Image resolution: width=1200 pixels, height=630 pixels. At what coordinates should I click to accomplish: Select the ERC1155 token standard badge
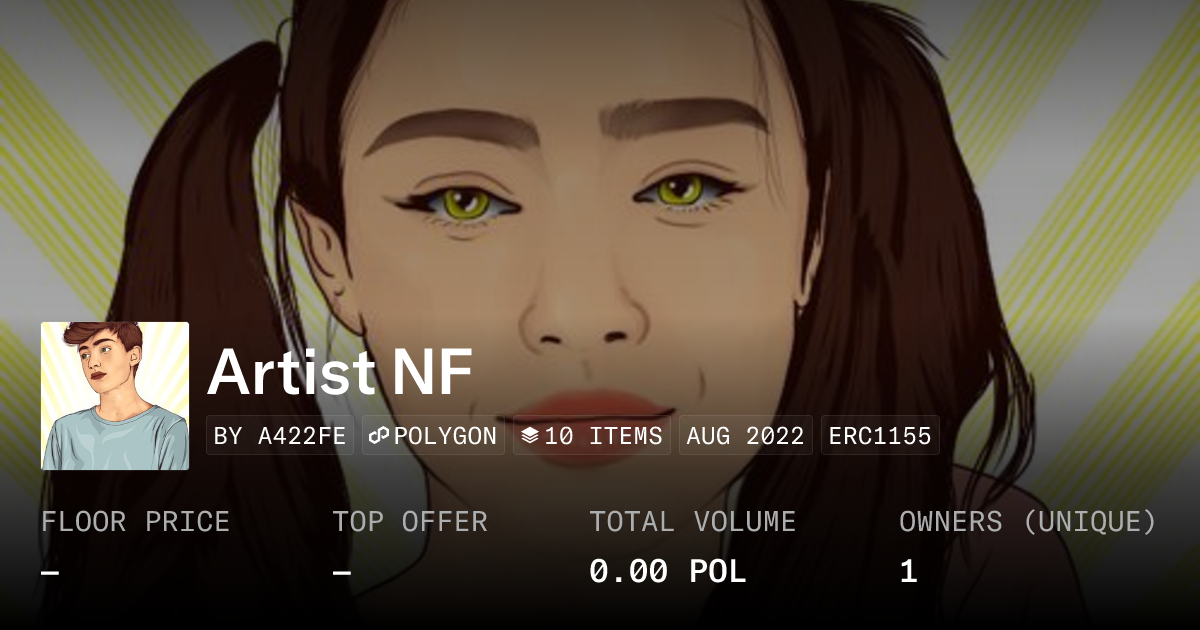point(880,436)
